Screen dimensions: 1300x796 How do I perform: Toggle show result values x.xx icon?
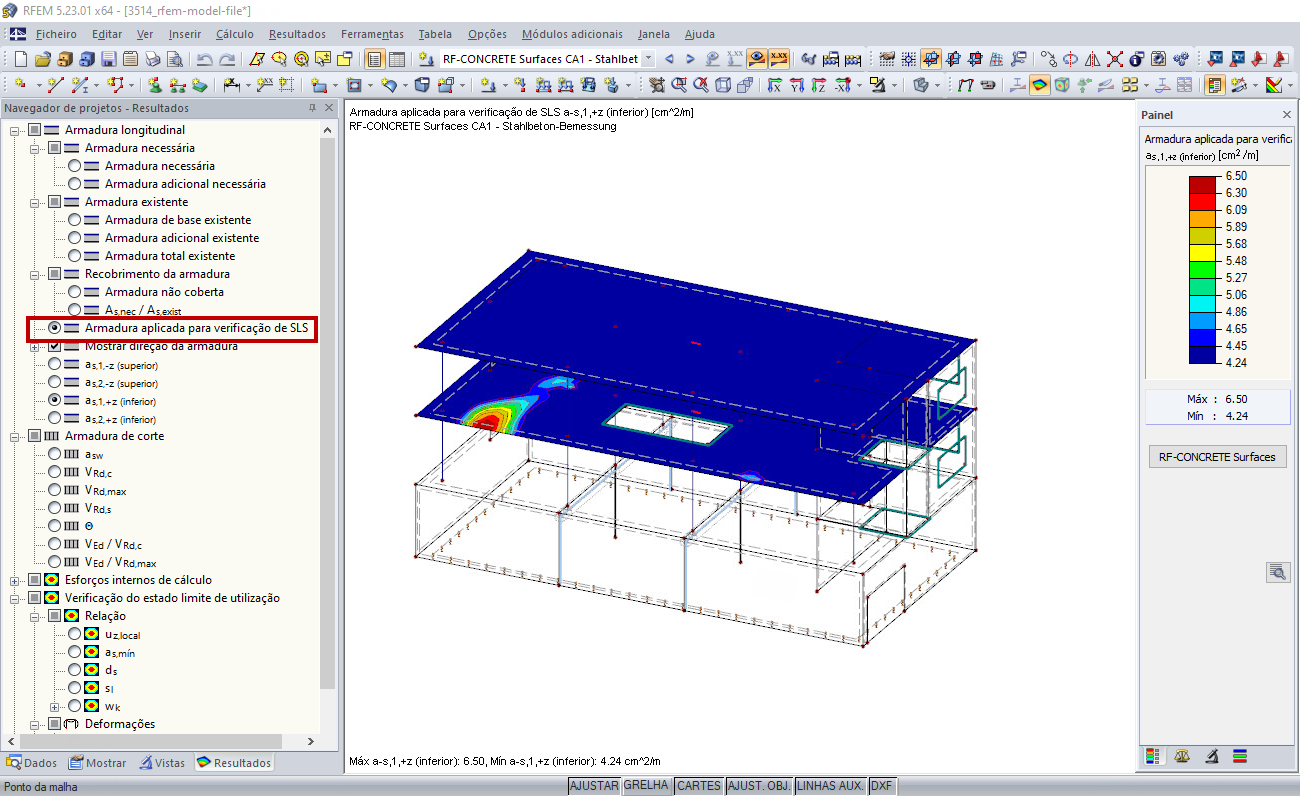tap(779, 59)
